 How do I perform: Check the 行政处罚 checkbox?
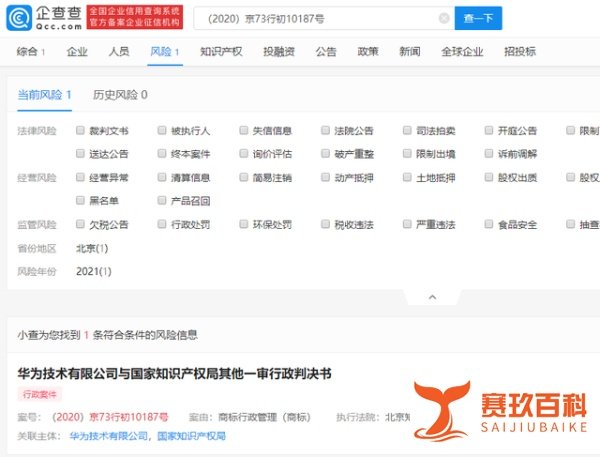pyautogui.click(x=162, y=224)
